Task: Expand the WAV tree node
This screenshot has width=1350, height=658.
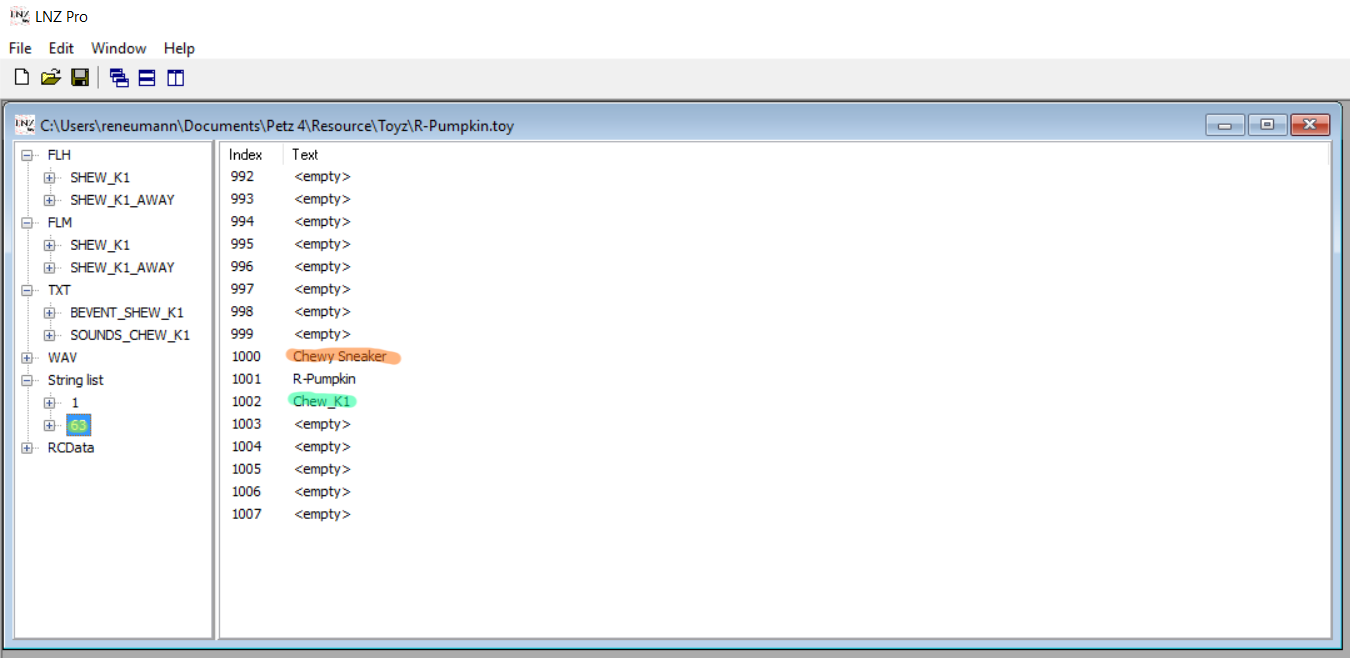Action: click(27, 357)
